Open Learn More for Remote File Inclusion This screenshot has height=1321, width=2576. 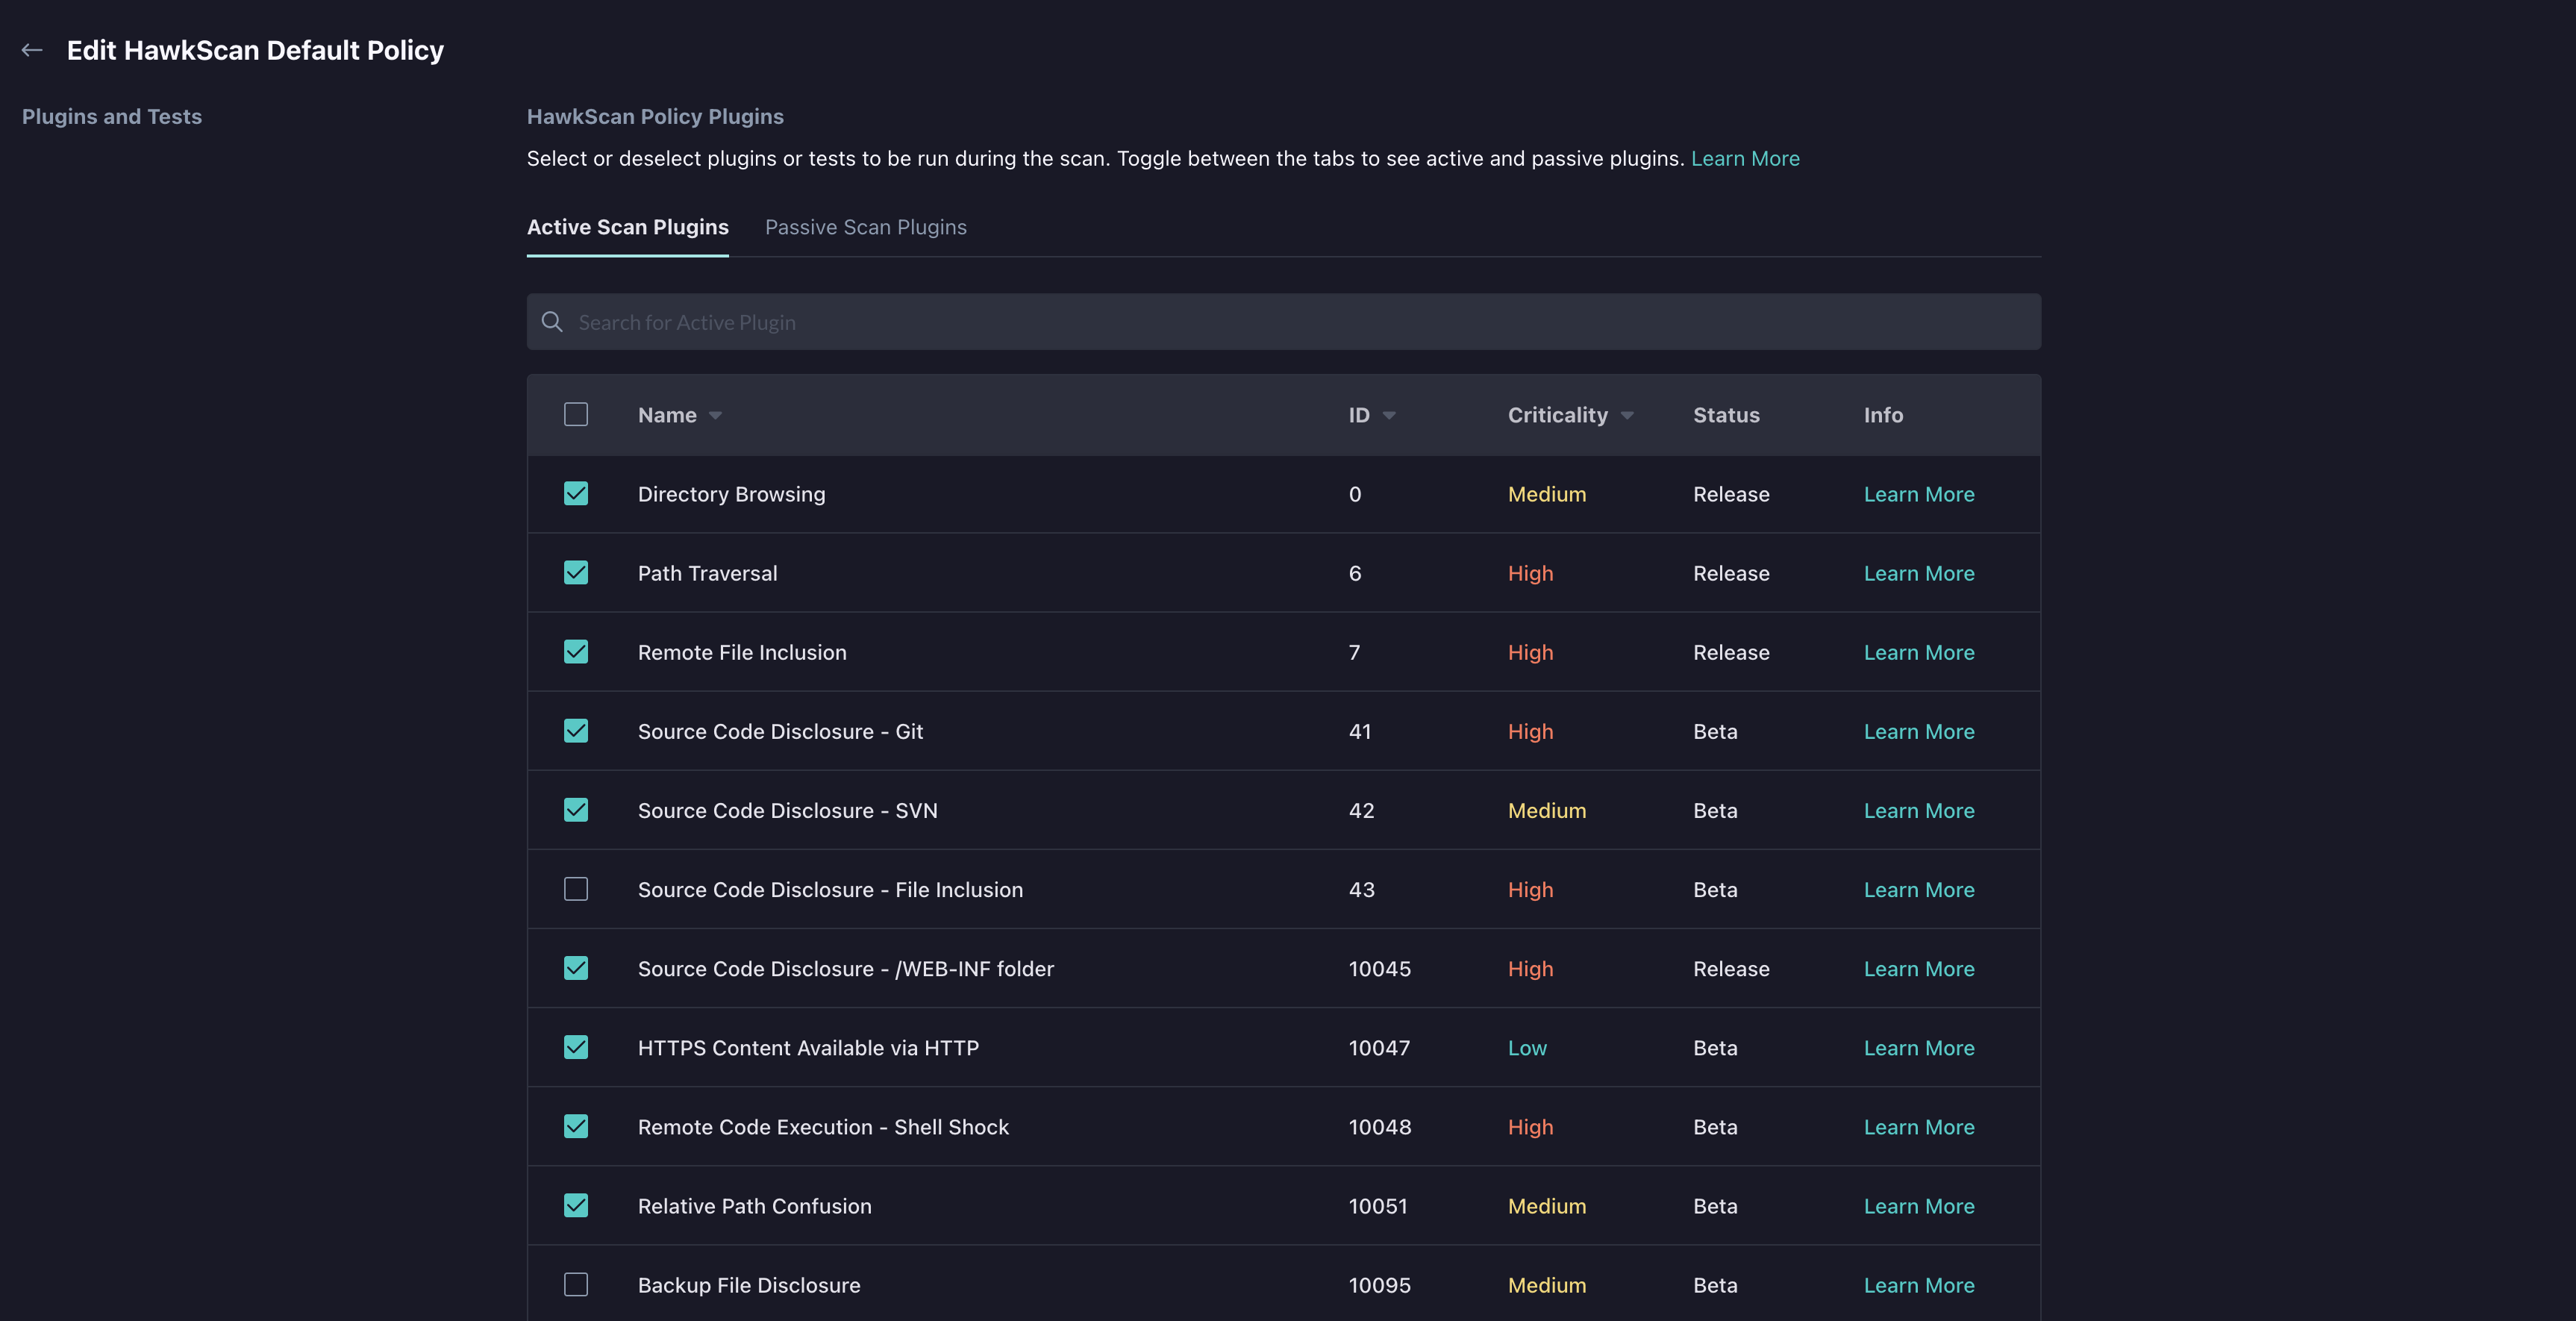point(1919,652)
